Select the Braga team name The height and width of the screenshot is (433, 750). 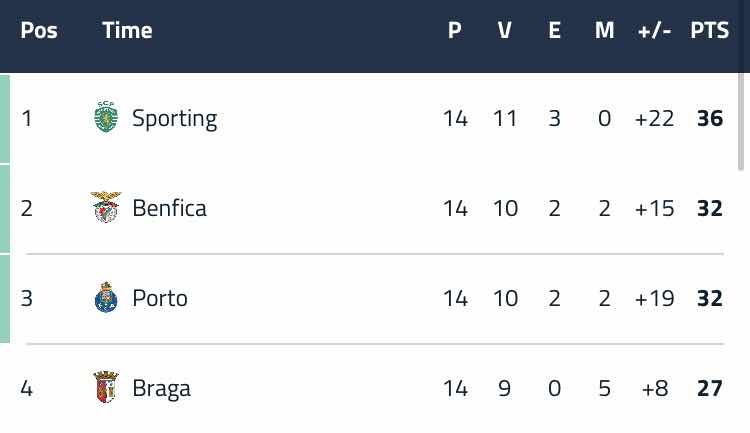pos(161,388)
